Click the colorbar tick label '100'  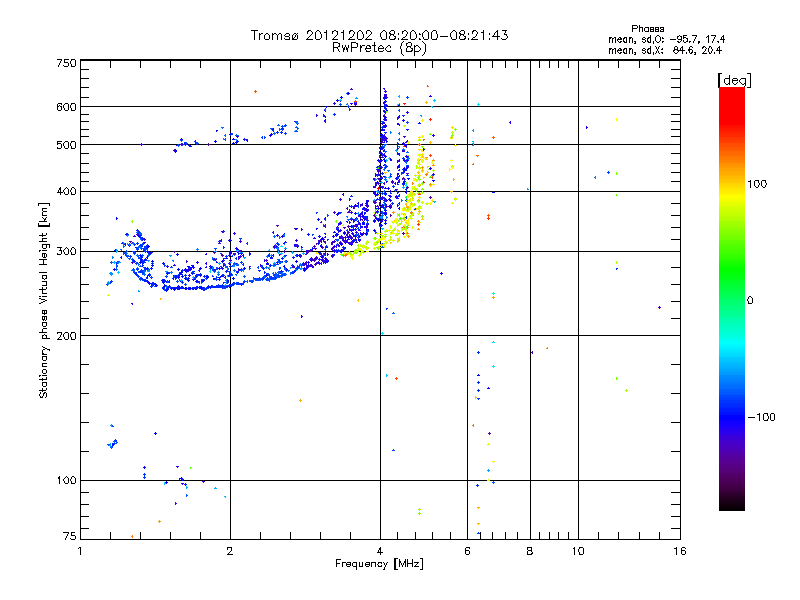(757, 184)
